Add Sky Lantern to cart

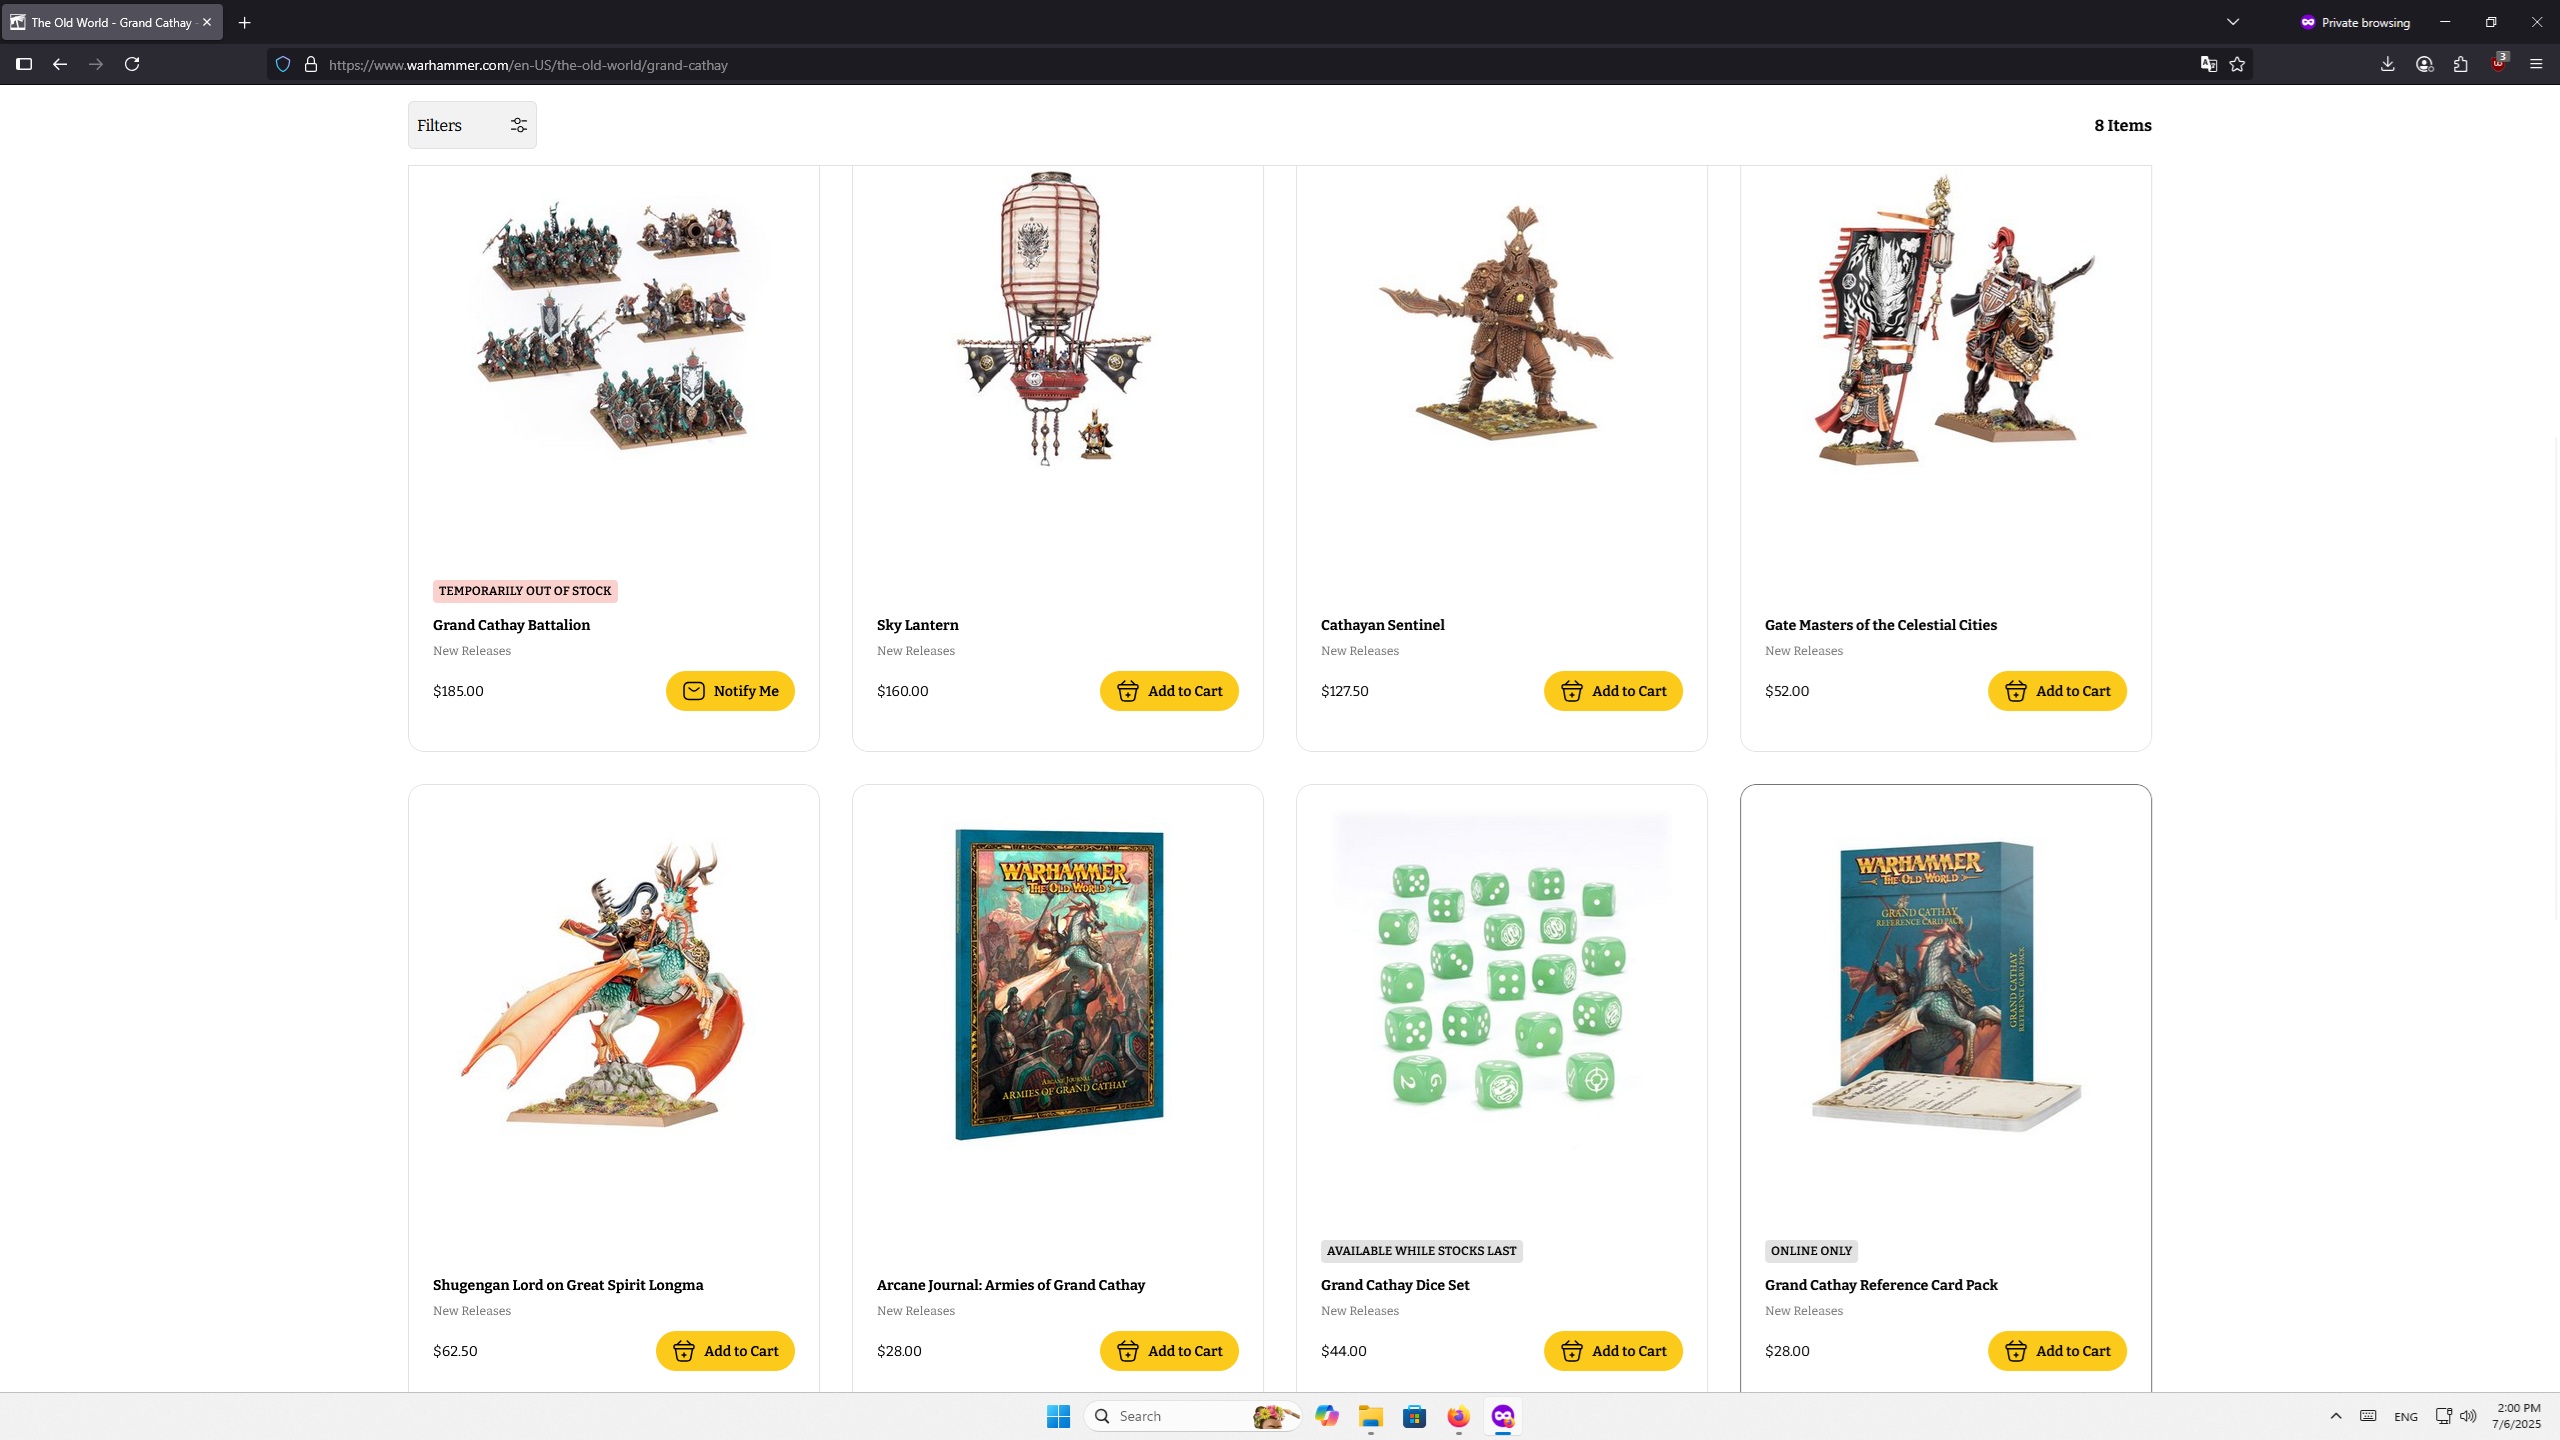tap(1169, 691)
